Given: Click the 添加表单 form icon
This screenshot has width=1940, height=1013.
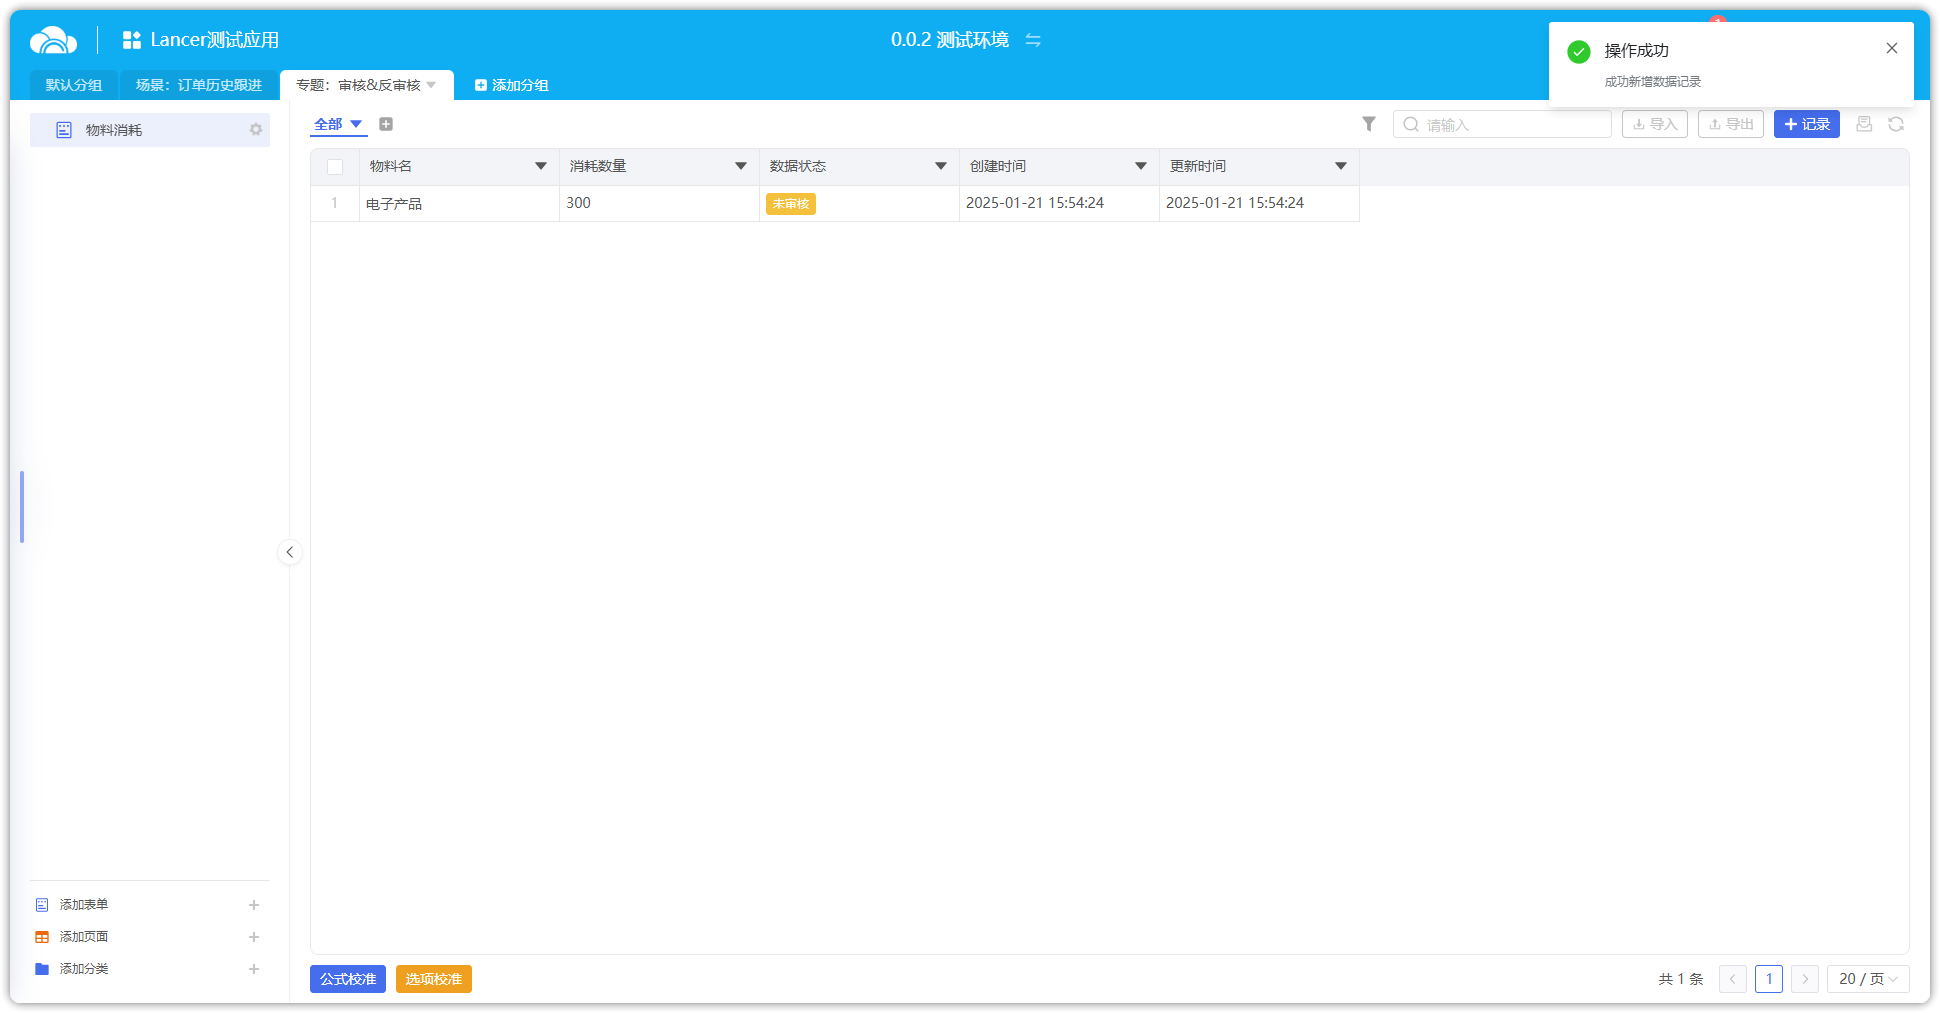Looking at the screenshot, I should (42, 905).
